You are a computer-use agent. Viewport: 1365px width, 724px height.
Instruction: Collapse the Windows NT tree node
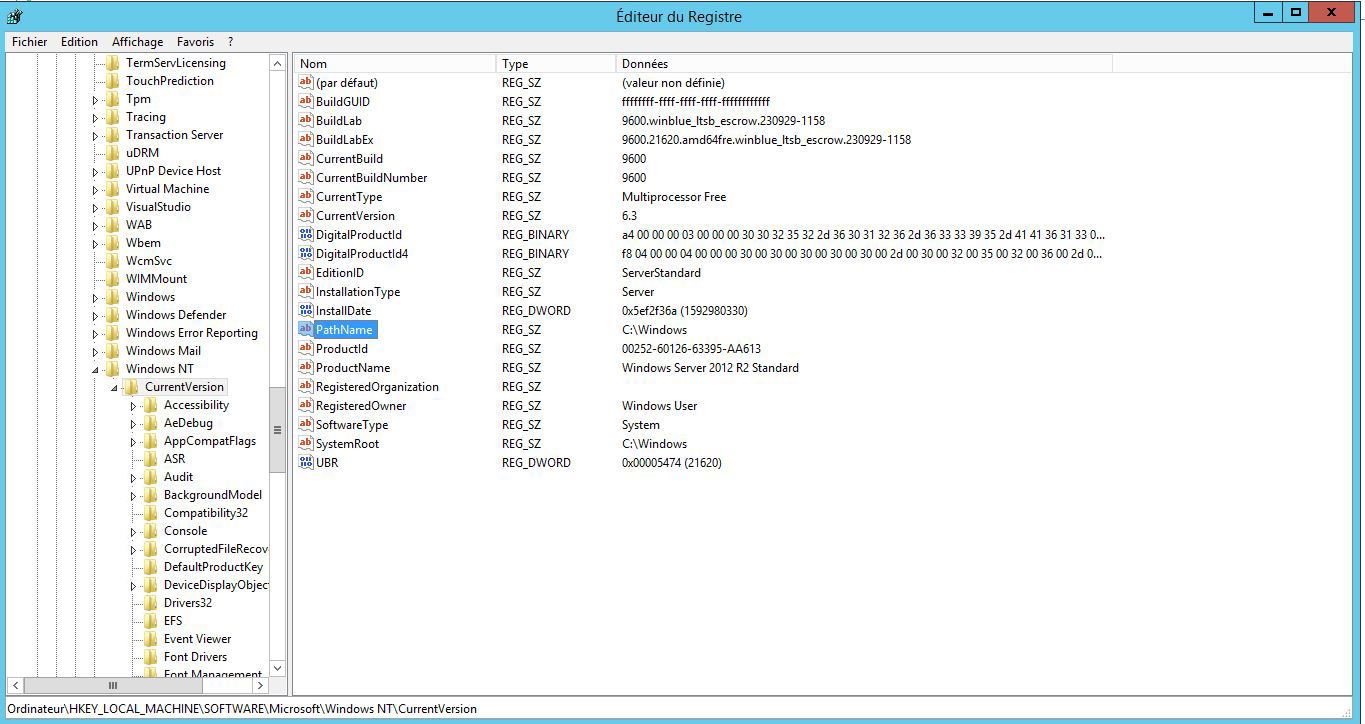(x=96, y=370)
